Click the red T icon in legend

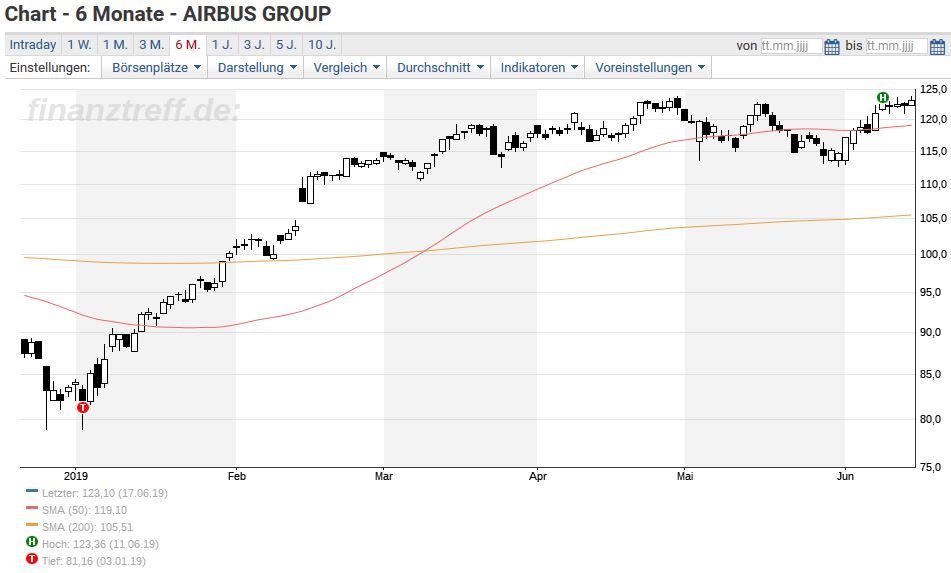point(32,559)
